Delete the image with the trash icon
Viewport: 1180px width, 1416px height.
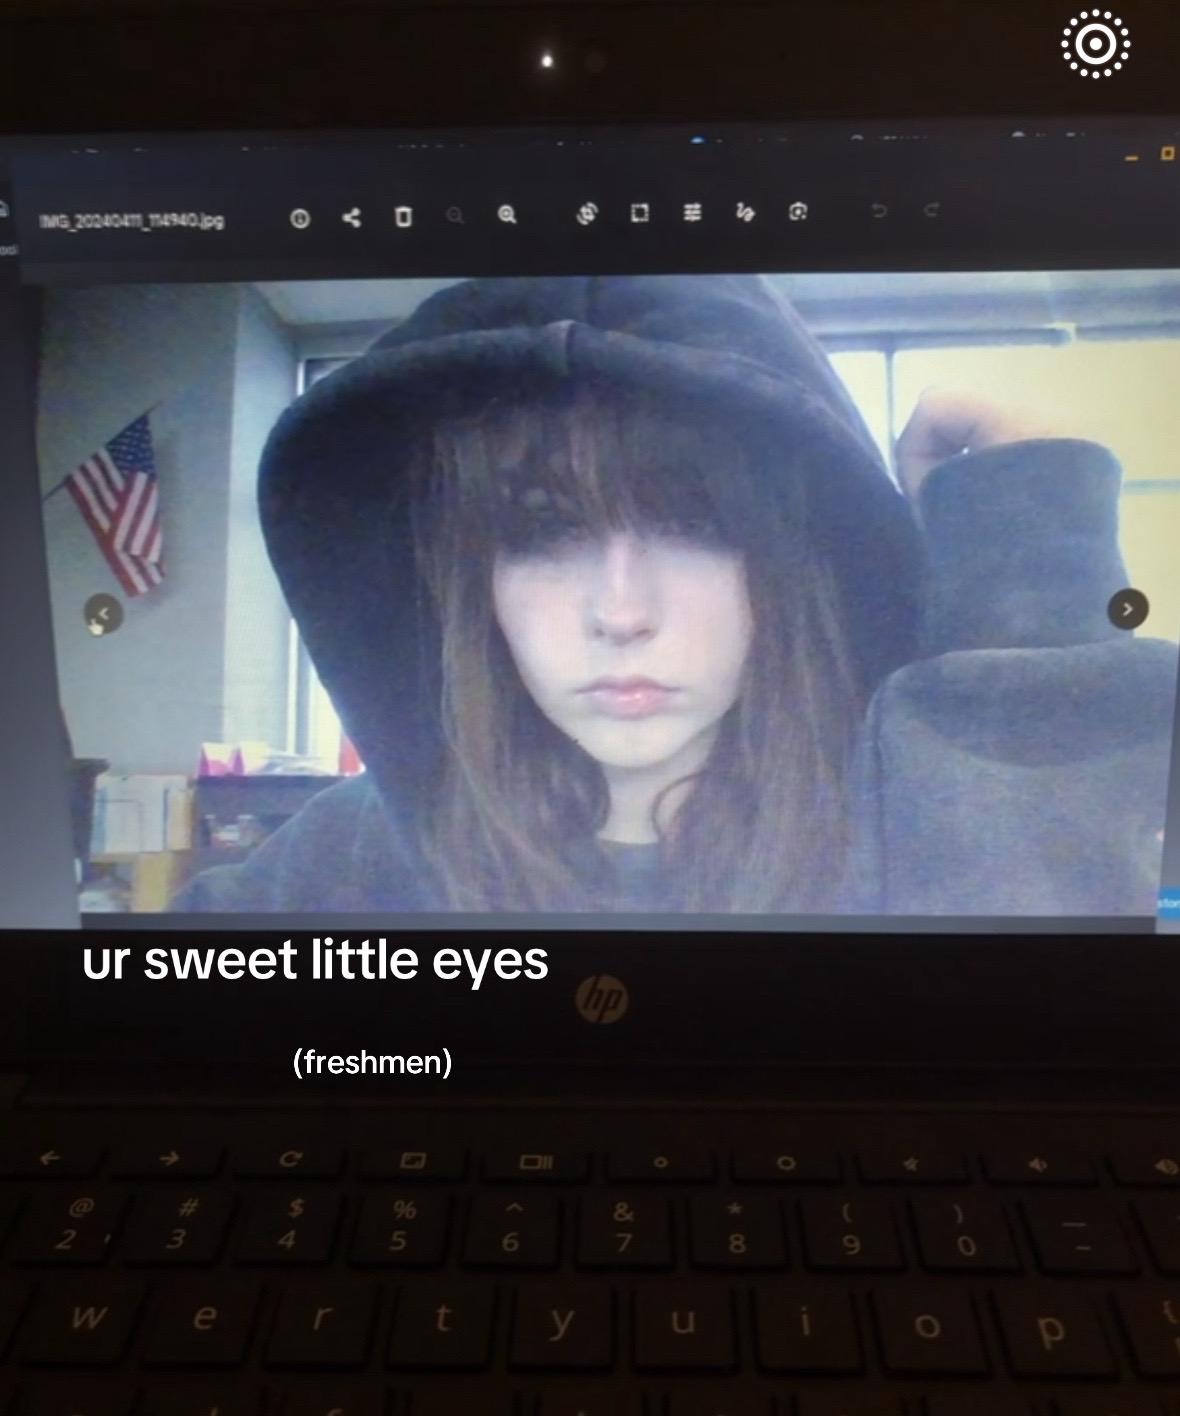pyautogui.click(x=403, y=216)
